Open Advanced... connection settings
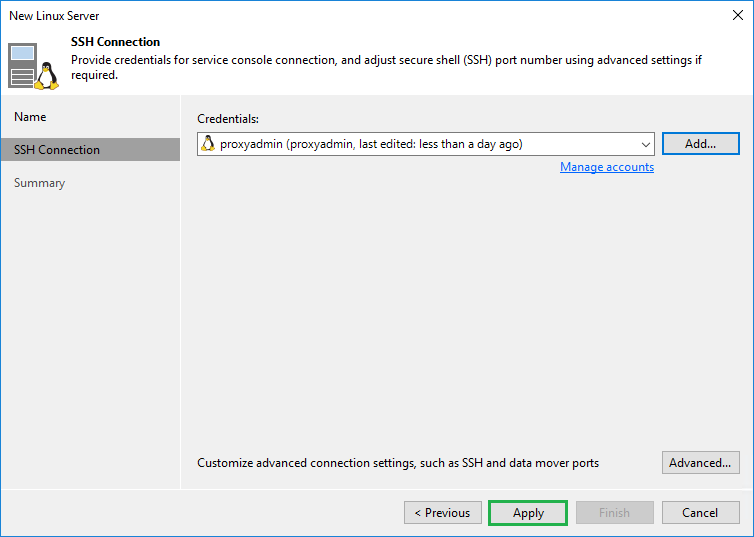 point(700,463)
